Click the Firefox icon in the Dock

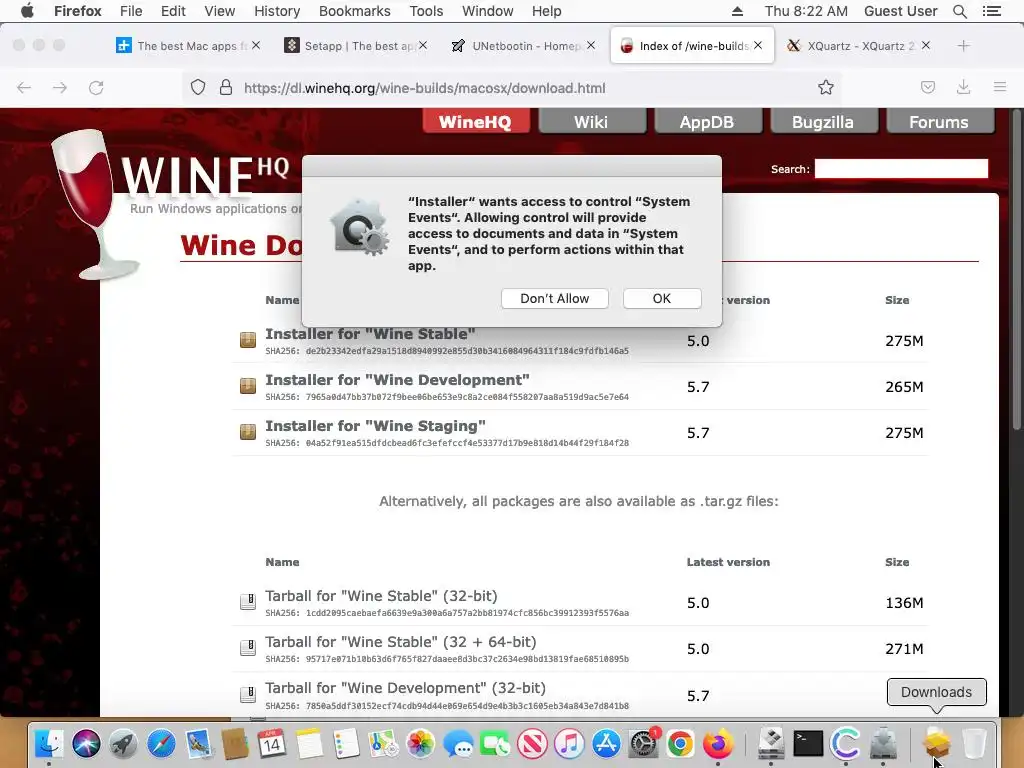[718, 744]
